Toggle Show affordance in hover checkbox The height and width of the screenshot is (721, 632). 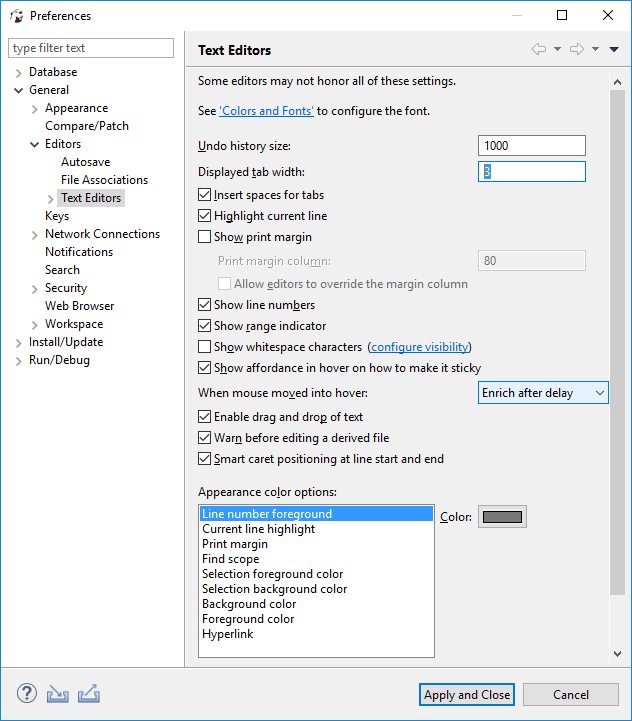coord(204,367)
